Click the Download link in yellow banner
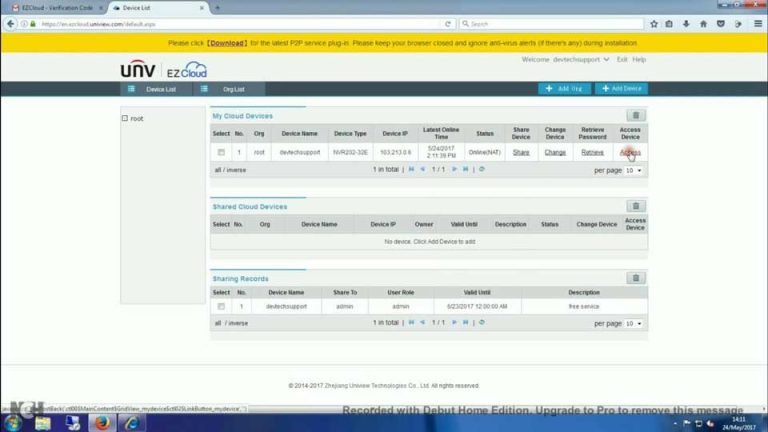The height and width of the screenshot is (432, 768). point(226,43)
